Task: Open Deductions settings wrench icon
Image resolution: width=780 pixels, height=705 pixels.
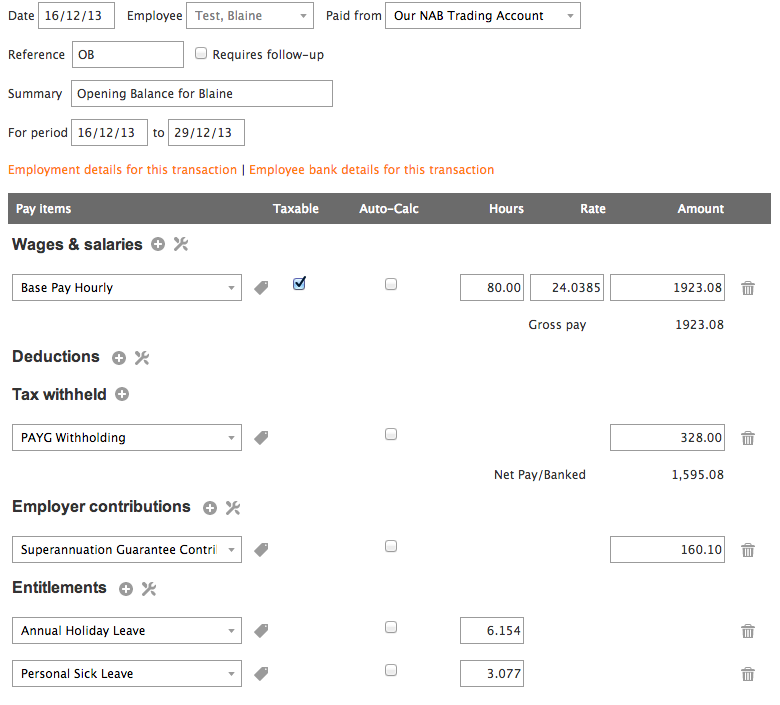Action: pos(142,358)
